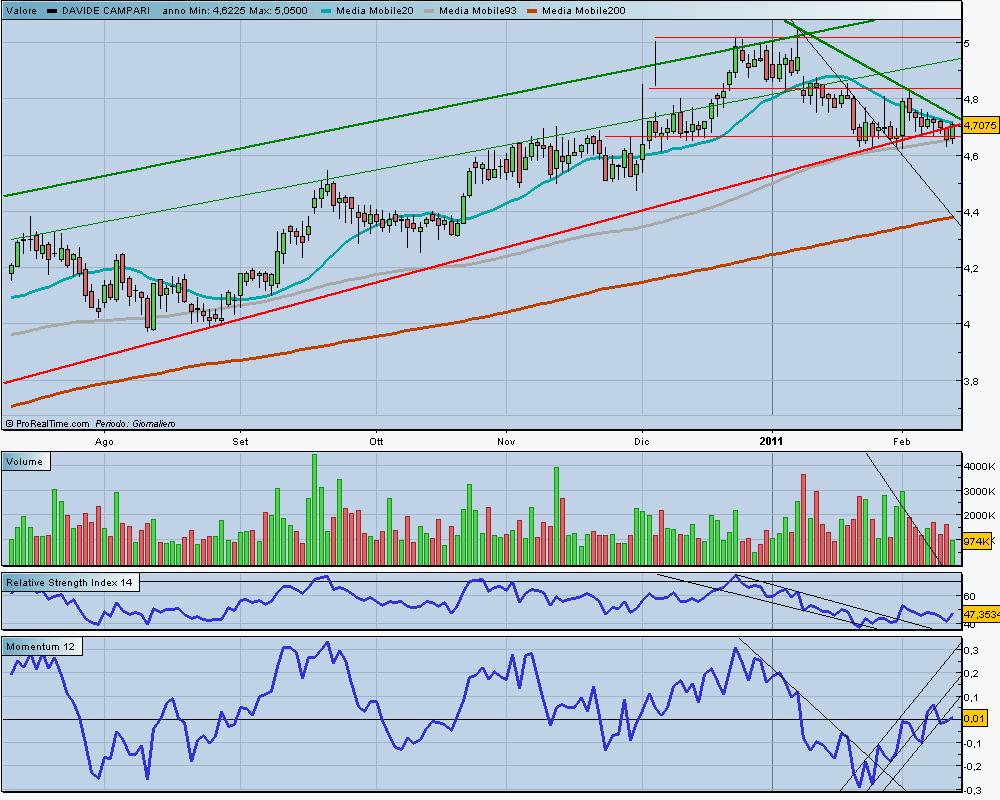The height and width of the screenshot is (800, 1000).
Task: Click the anno Min/Max price text
Action: (x=235, y=10)
